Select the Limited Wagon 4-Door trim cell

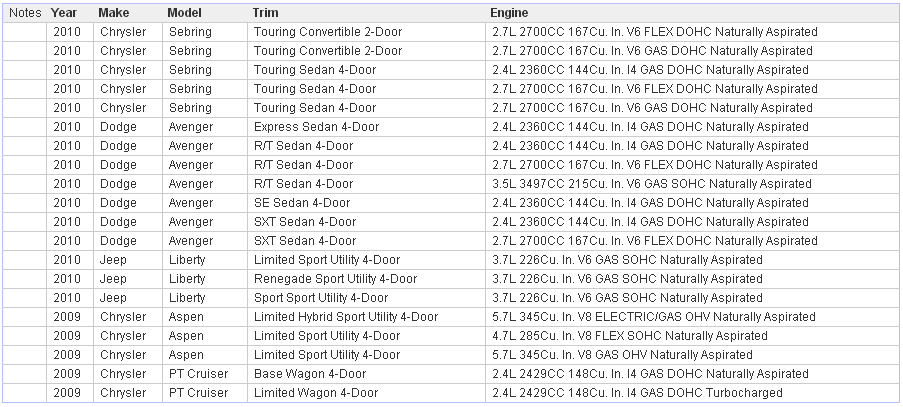316,393
